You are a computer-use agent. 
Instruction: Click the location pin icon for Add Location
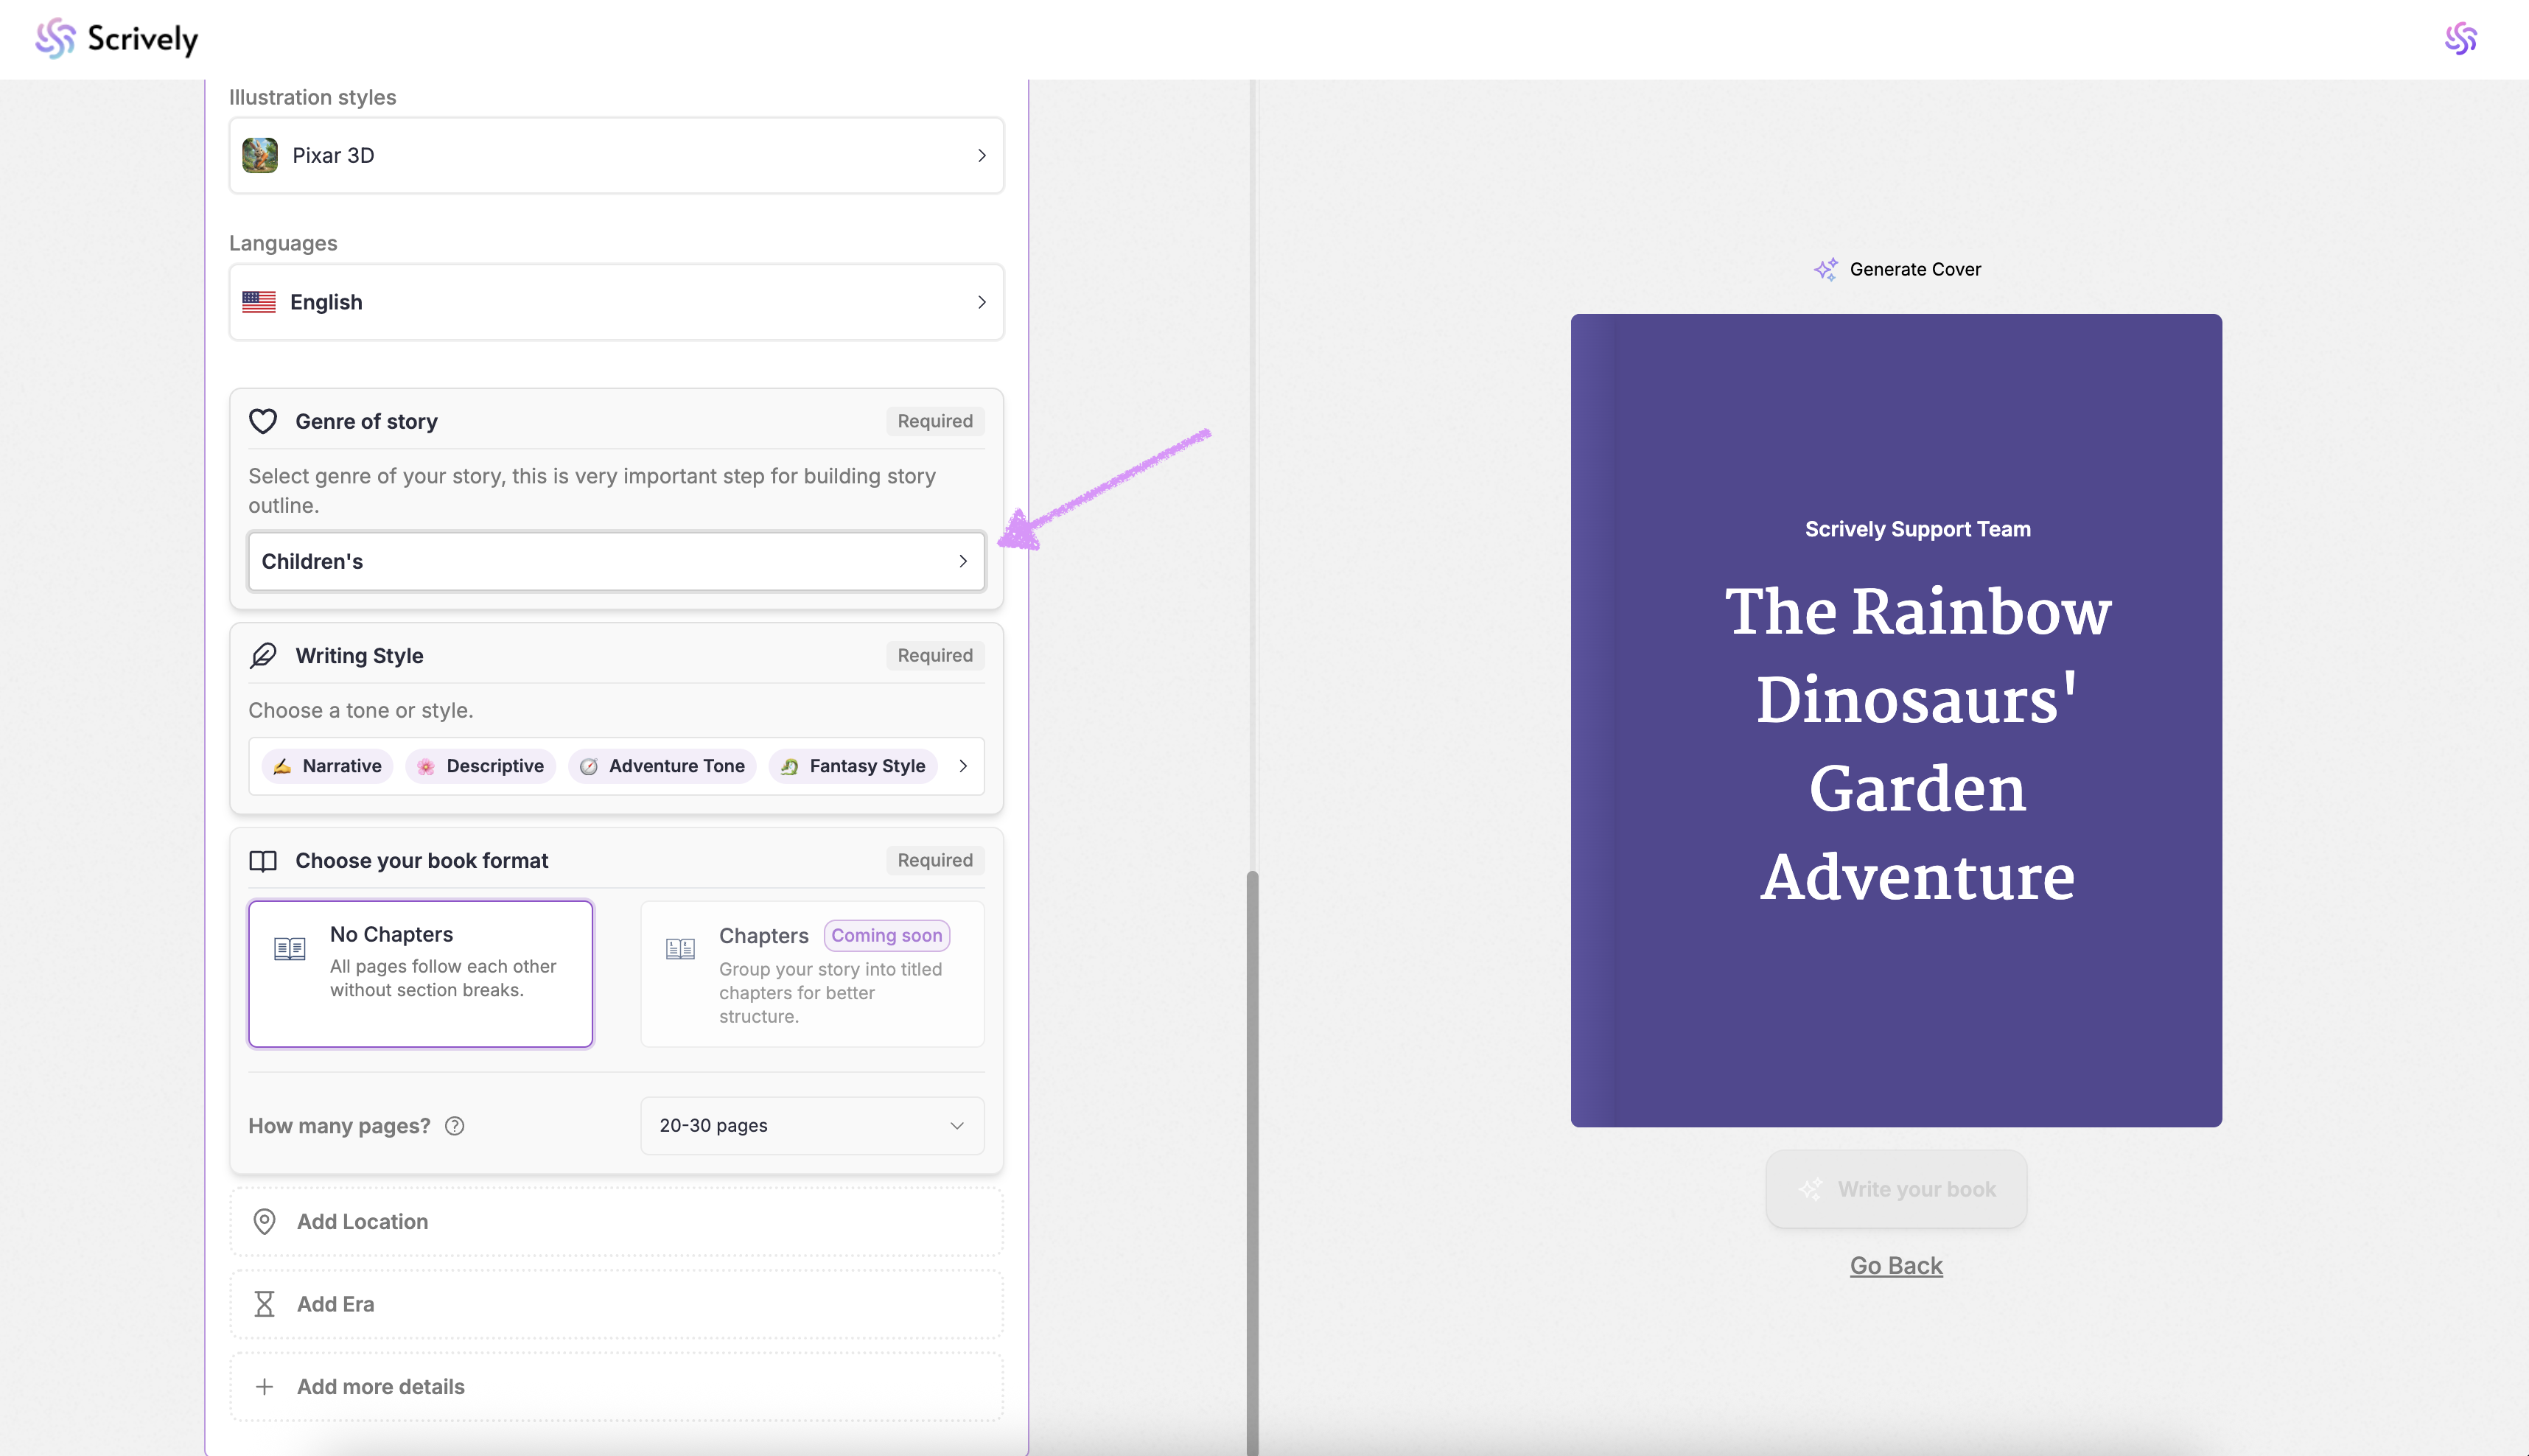[264, 1221]
